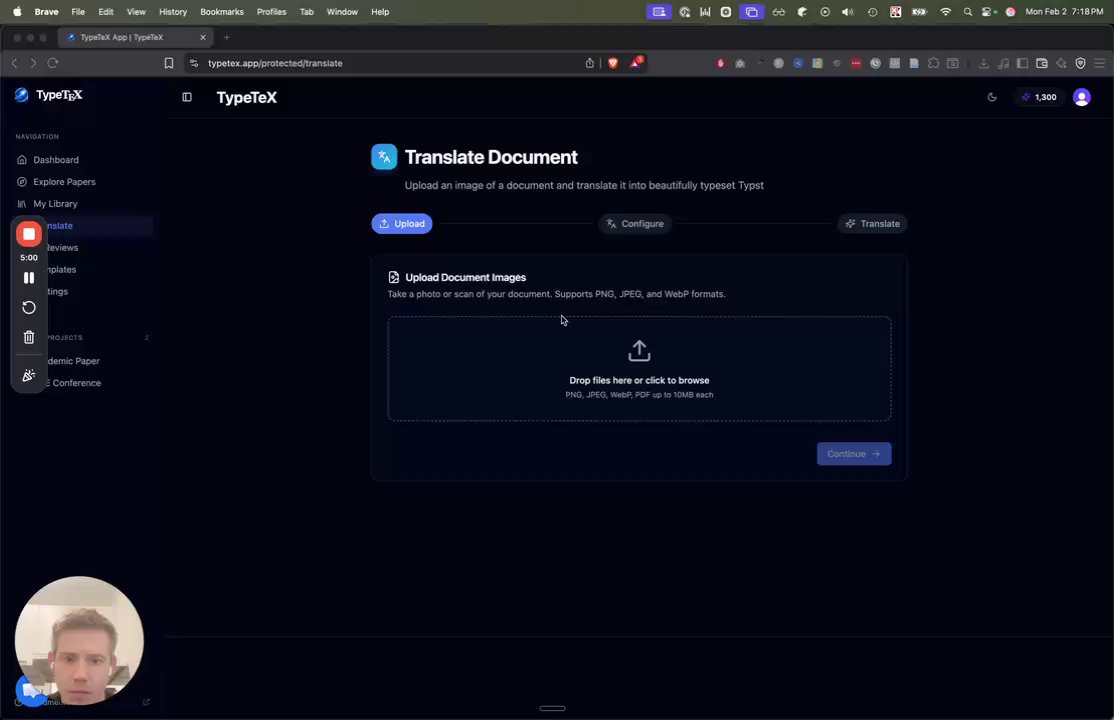This screenshot has width=1114, height=720.
Task: Click the volume icon in menu bar
Action: coord(848,12)
